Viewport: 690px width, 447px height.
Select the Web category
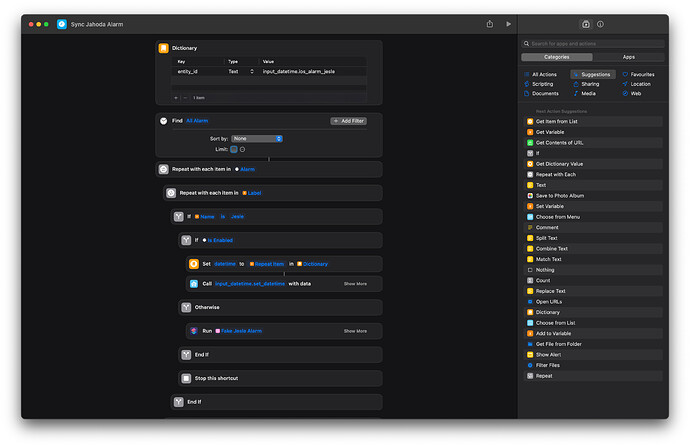pyautogui.click(x=632, y=94)
